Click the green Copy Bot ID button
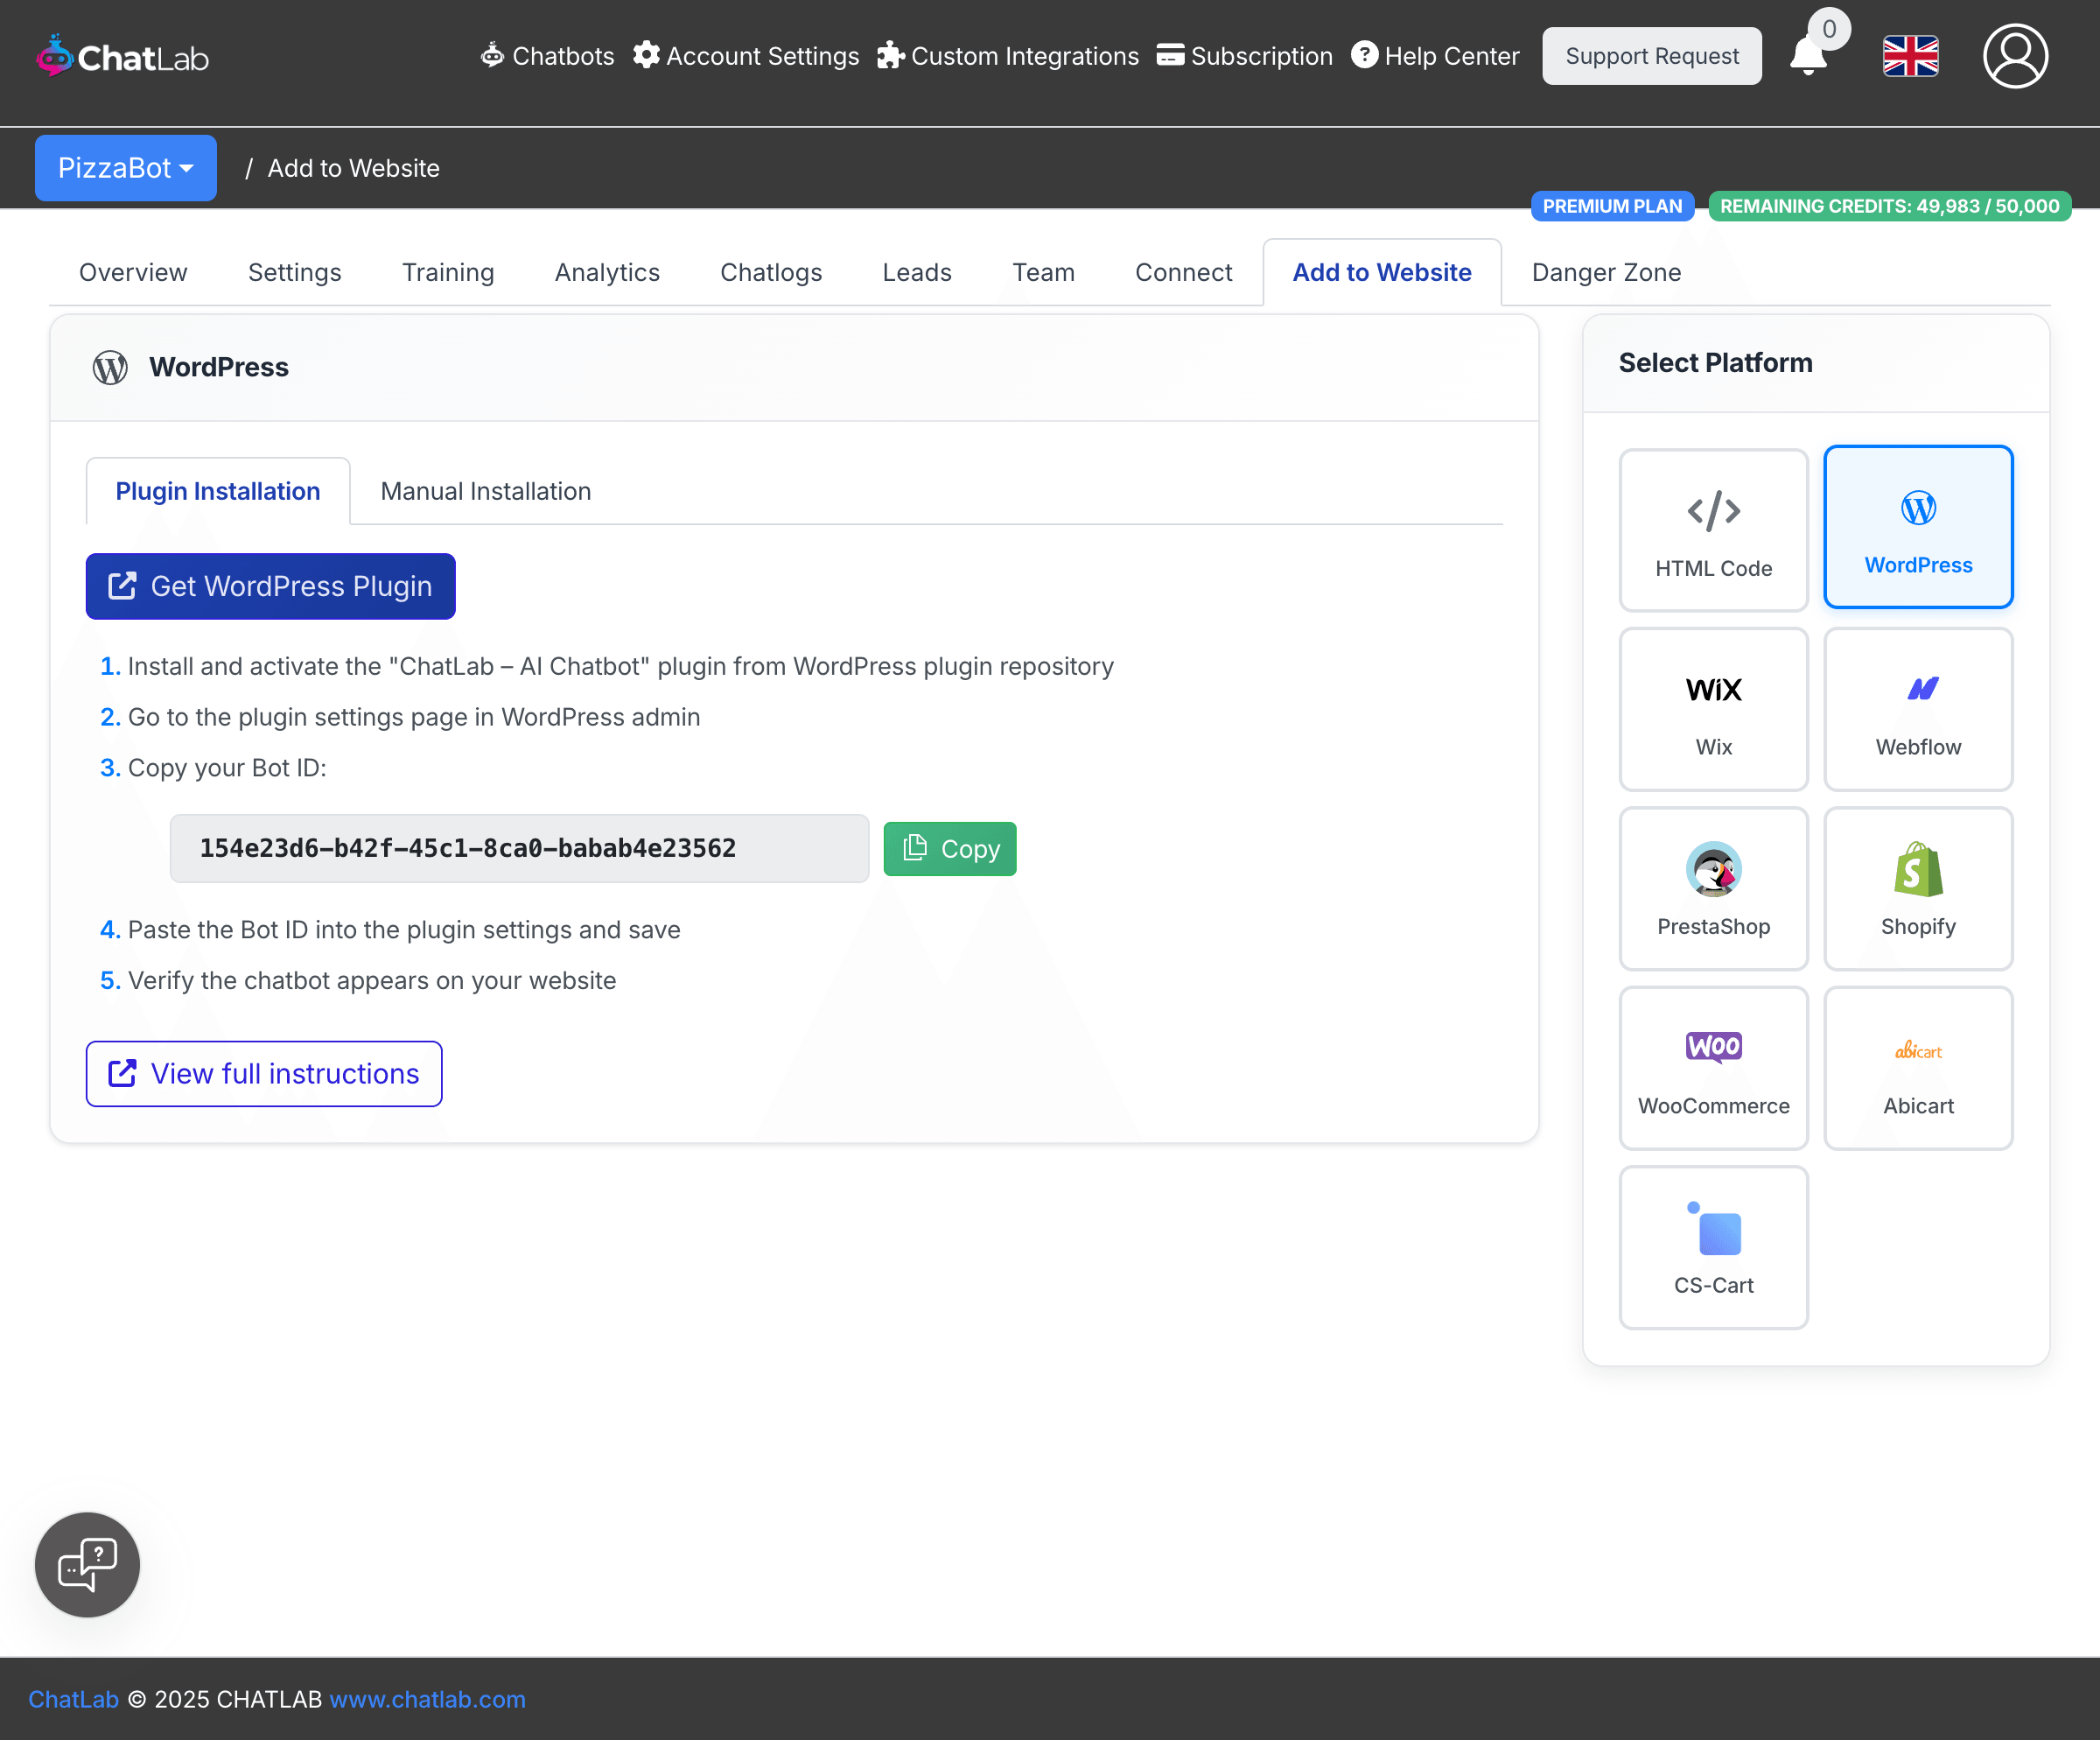The width and height of the screenshot is (2100, 1740). point(949,849)
